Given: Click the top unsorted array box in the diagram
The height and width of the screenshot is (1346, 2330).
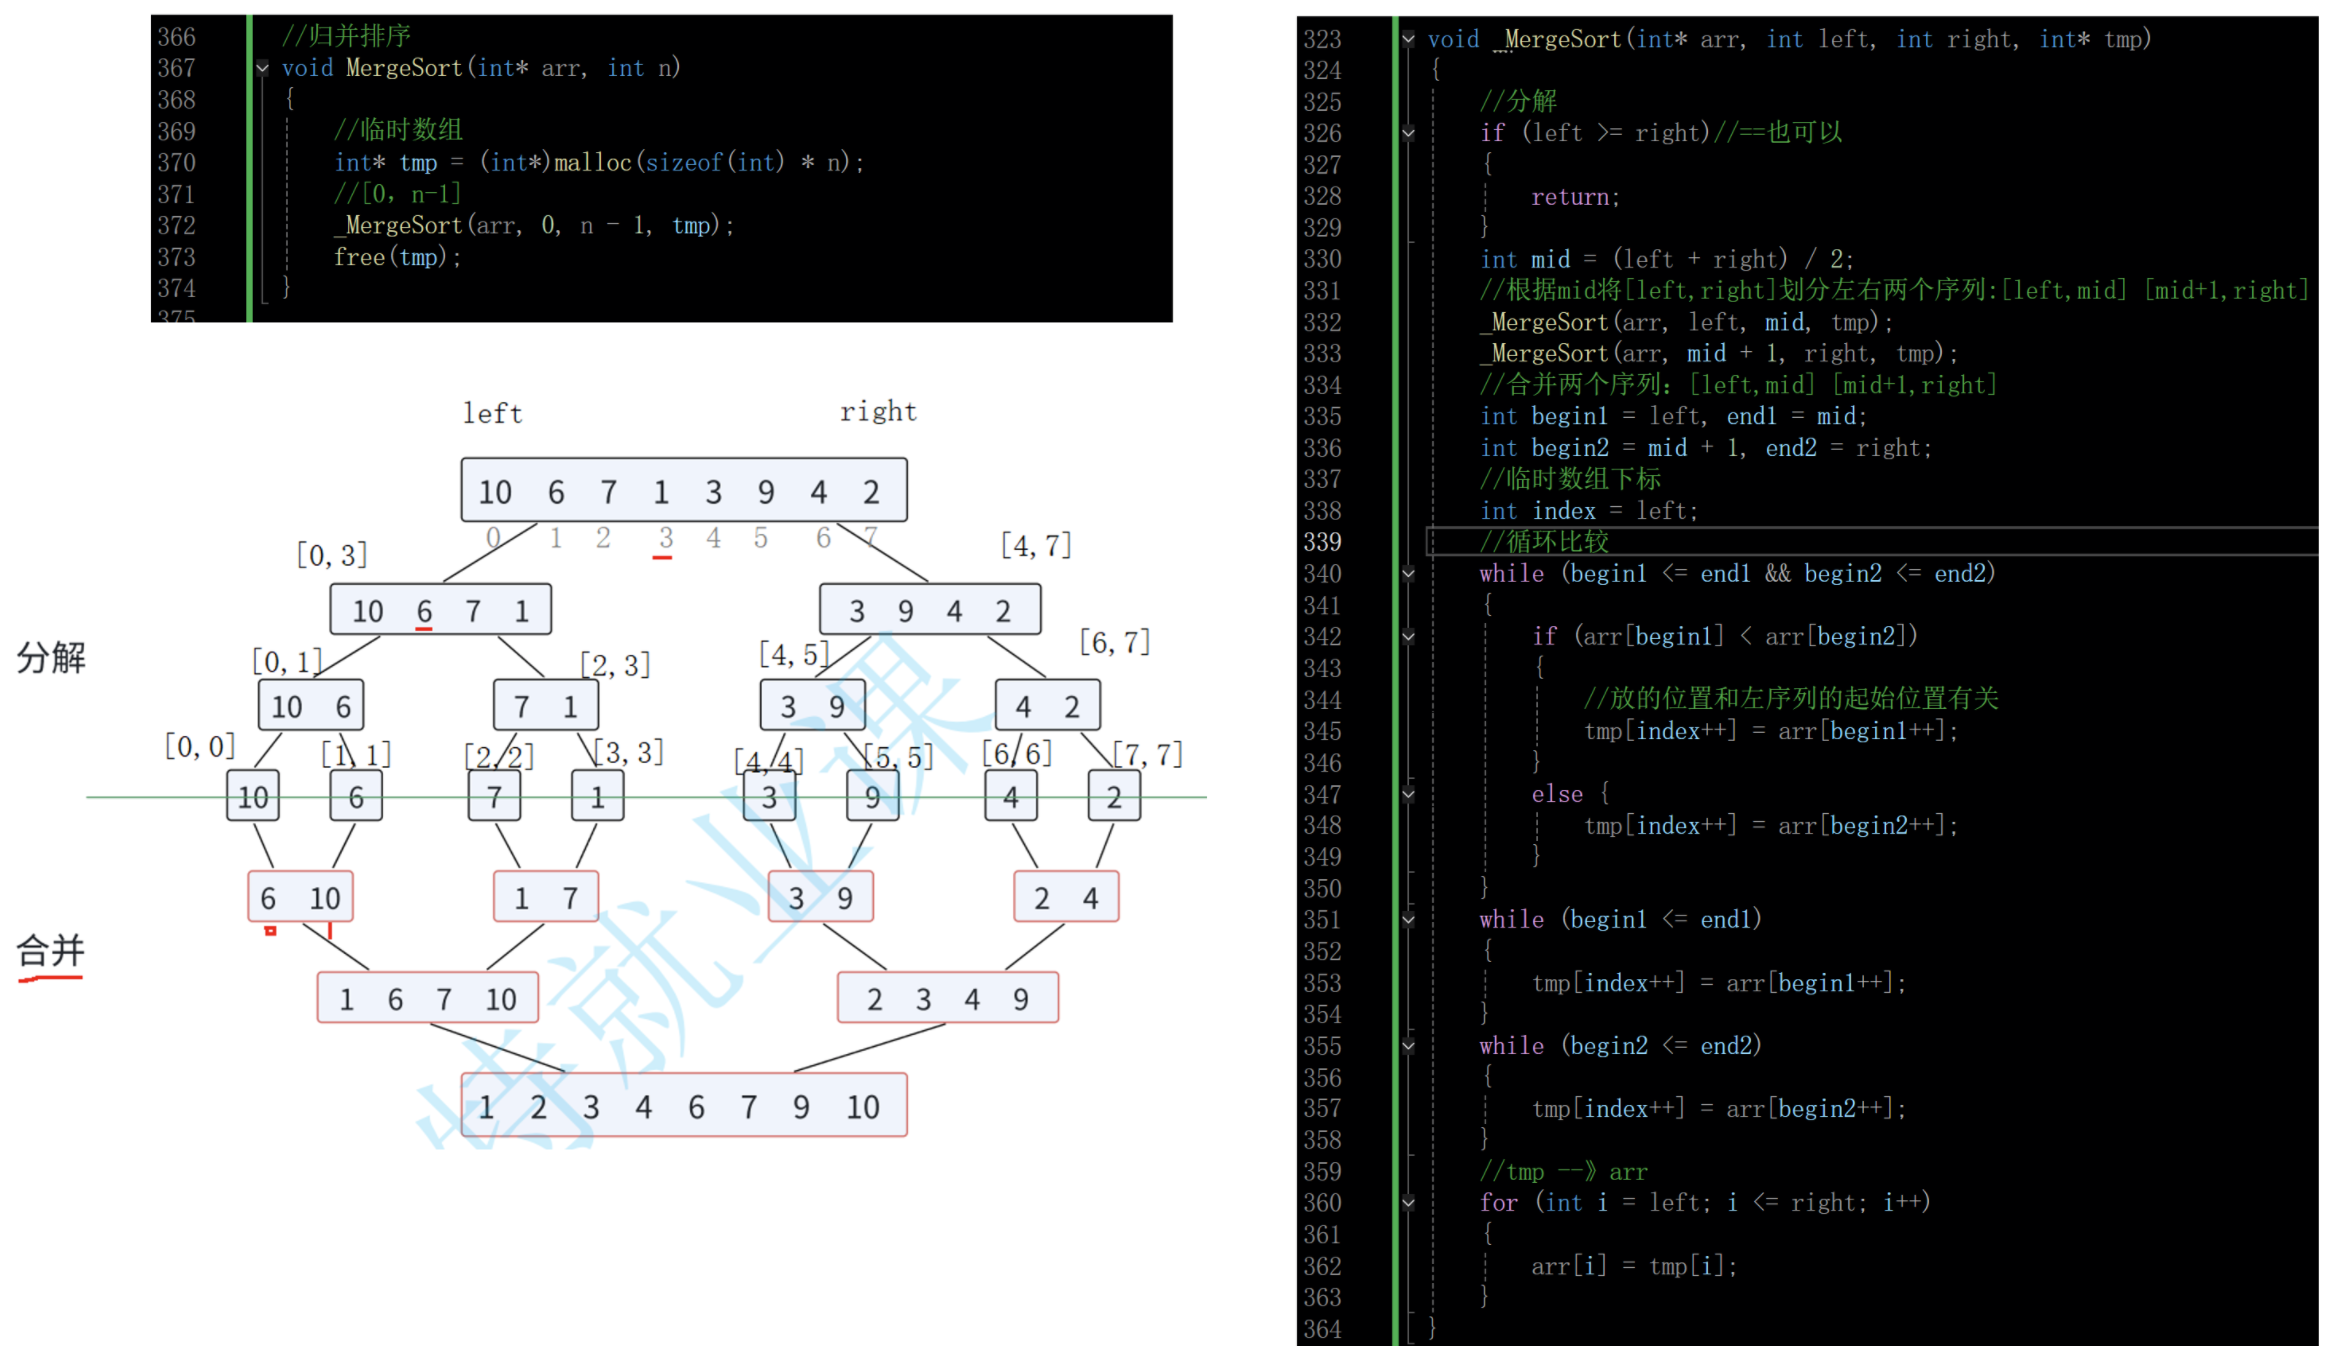Looking at the screenshot, I should (683, 490).
